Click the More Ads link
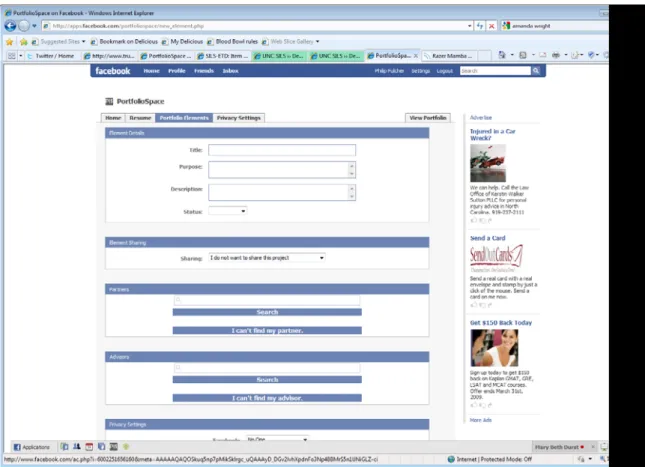 [480, 420]
